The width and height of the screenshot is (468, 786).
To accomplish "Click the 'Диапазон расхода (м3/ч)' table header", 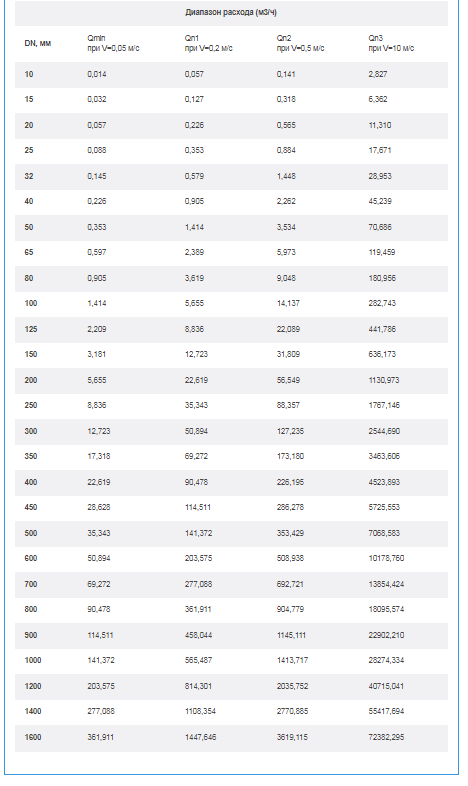I will tap(231, 13).
